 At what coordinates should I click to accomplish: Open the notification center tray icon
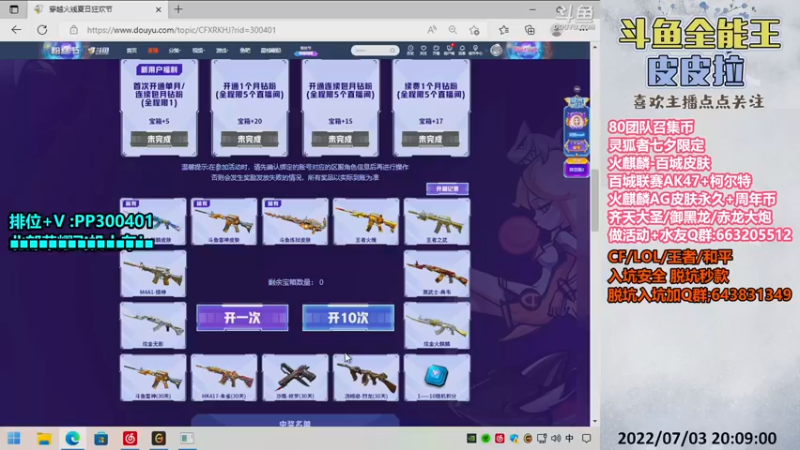[587, 438]
